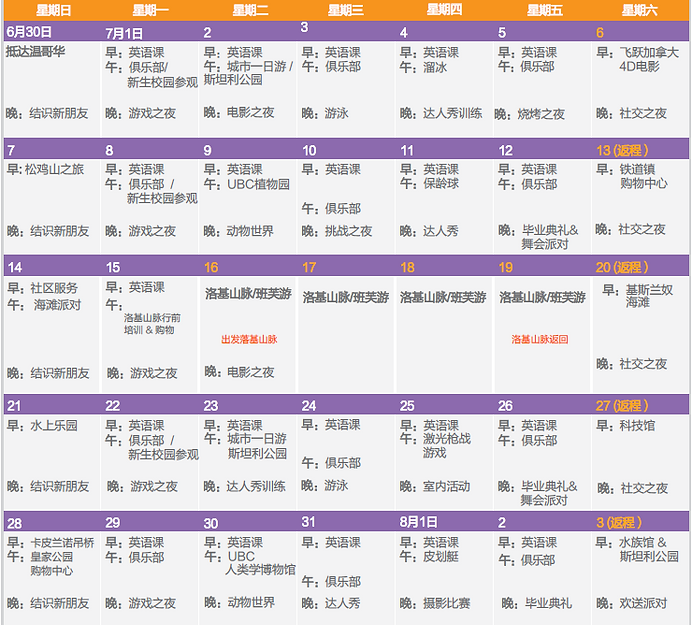This screenshot has height=625, width=692.
Task: Click 基斯兰奴 海滩 entry
Action: coord(649,296)
